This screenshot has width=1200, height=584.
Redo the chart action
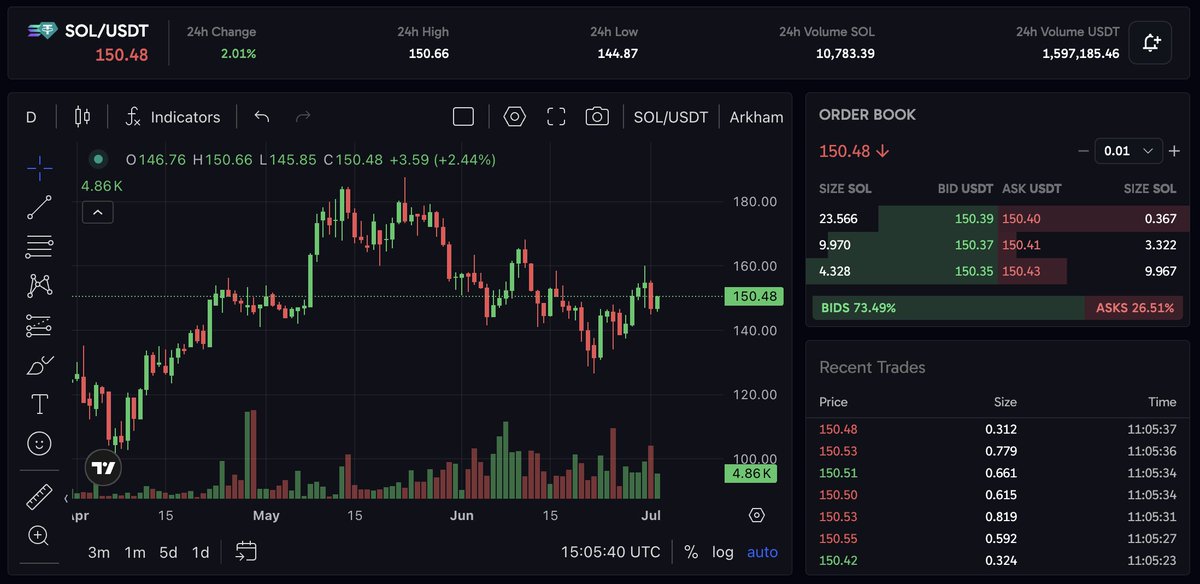303,117
